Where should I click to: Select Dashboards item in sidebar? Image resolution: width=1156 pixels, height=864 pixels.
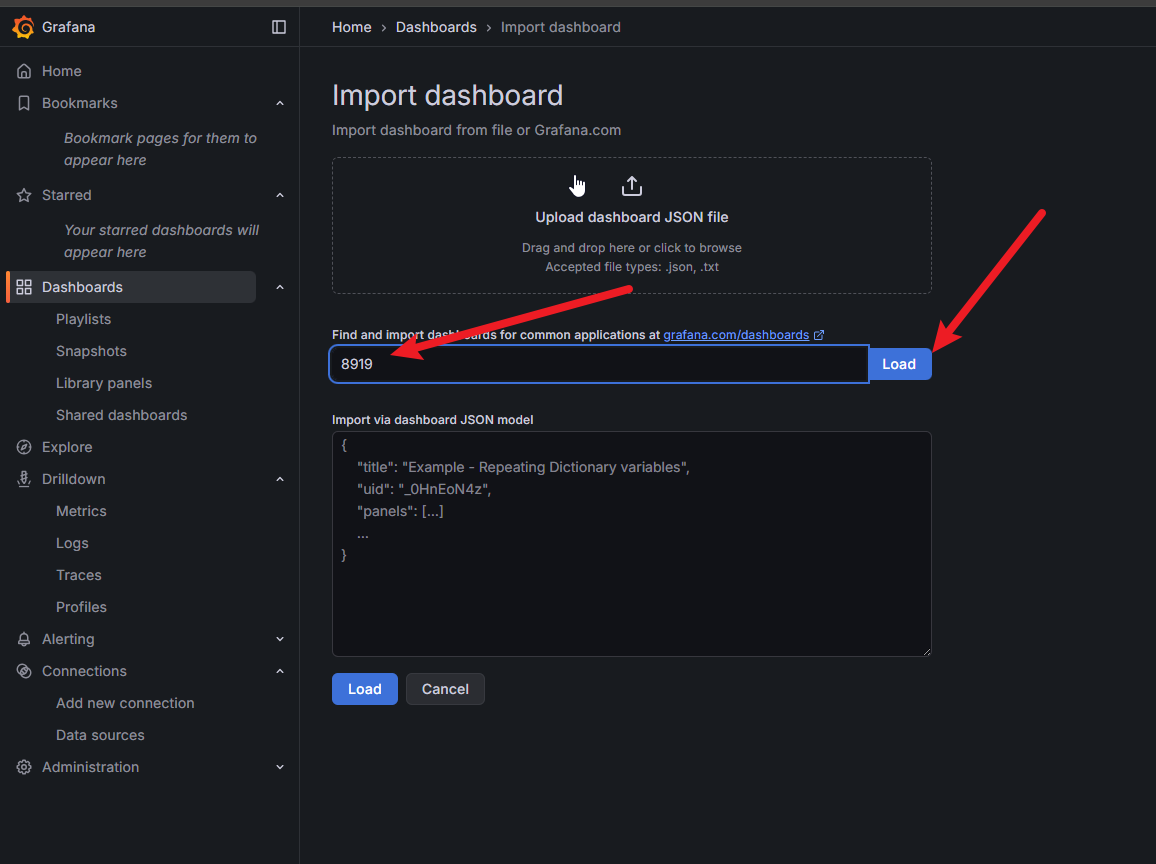coord(131,287)
